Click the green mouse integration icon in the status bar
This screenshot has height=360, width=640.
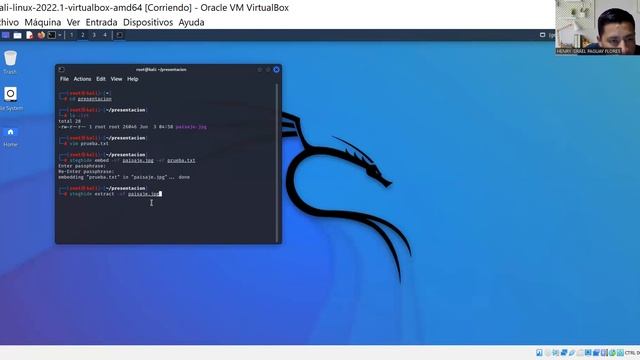point(612,353)
